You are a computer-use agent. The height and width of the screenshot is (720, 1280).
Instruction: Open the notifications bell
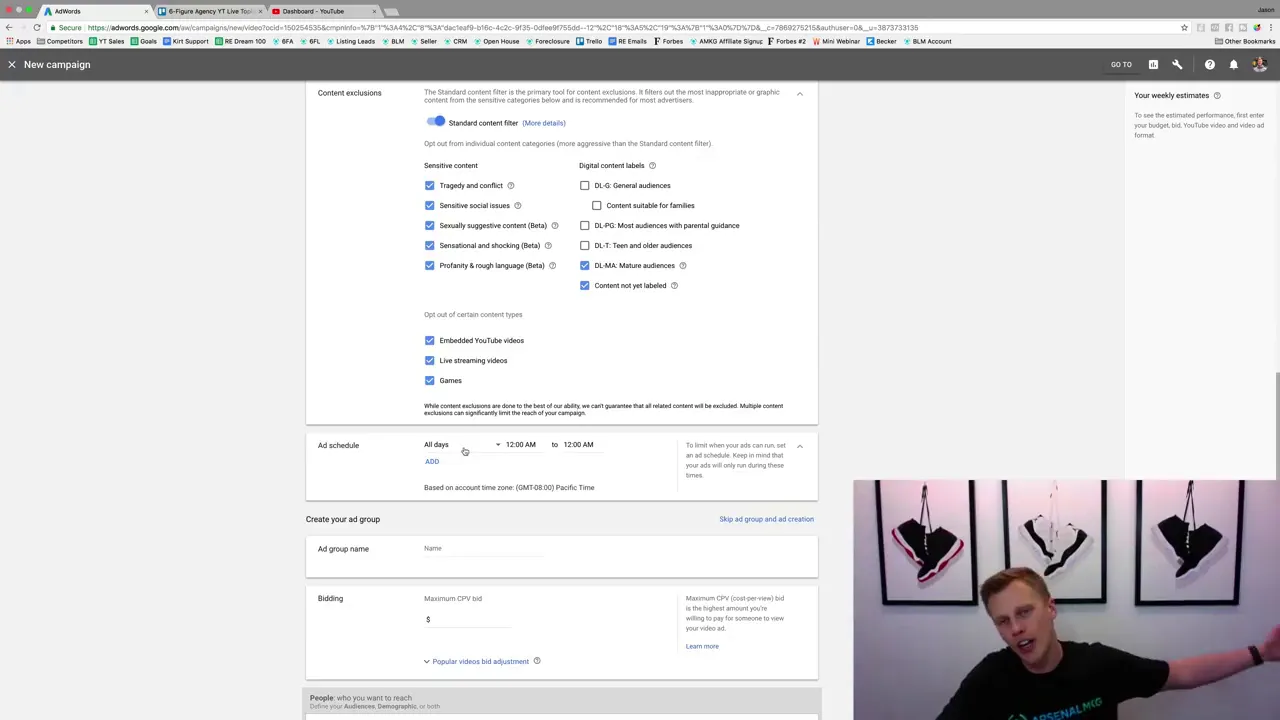(x=1233, y=64)
